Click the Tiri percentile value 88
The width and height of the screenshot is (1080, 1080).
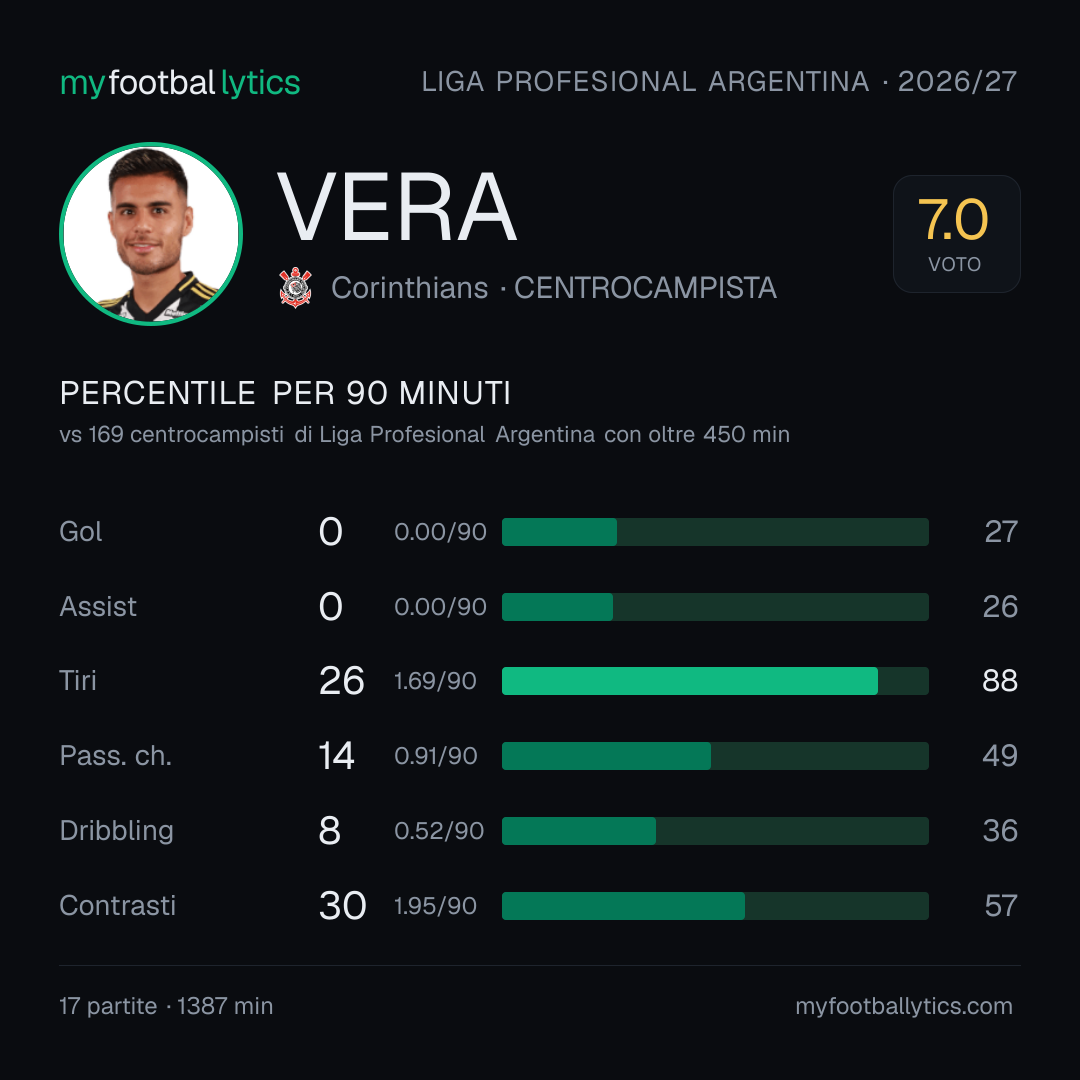coord(1000,681)
